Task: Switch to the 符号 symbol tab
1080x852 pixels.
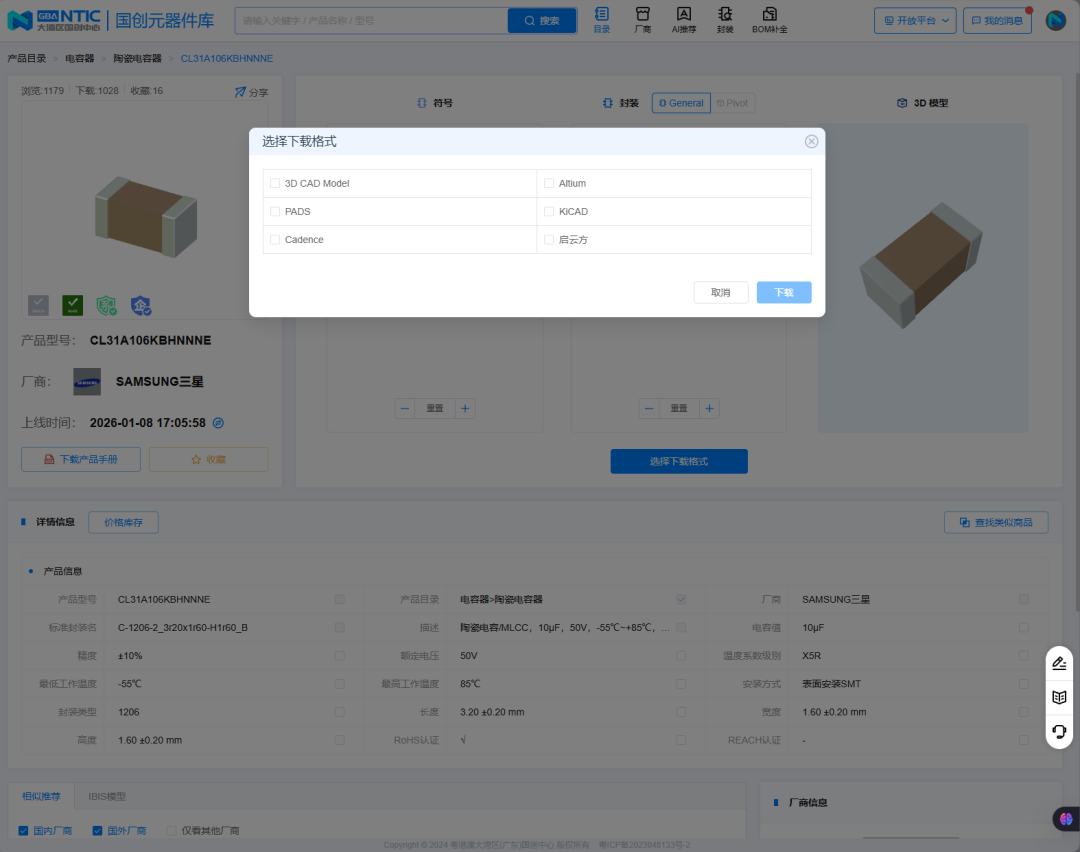Action: pos(435,103)
